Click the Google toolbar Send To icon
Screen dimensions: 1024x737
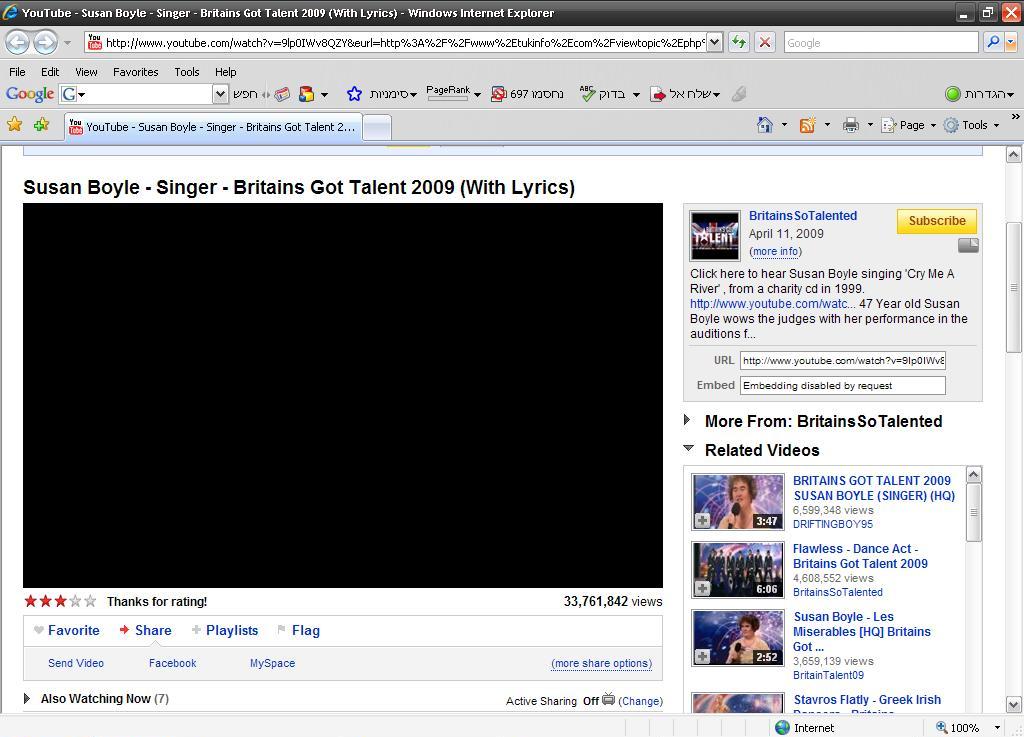click(x=658, y=94)
